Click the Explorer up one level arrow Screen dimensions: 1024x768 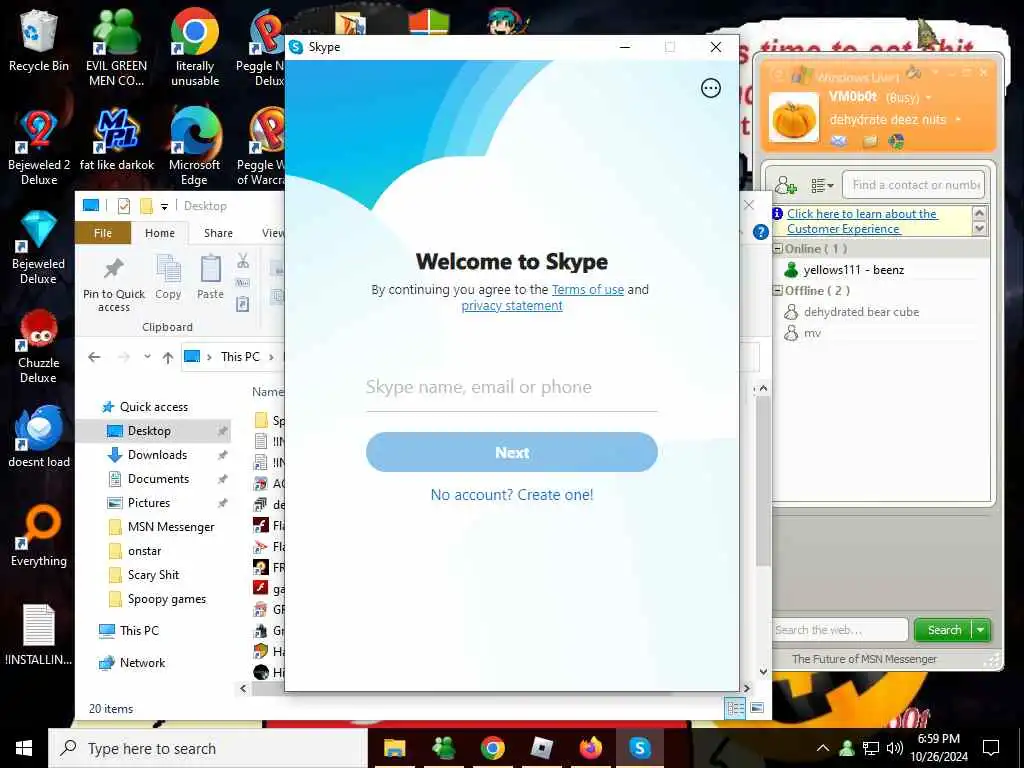[x=168, y=357]
